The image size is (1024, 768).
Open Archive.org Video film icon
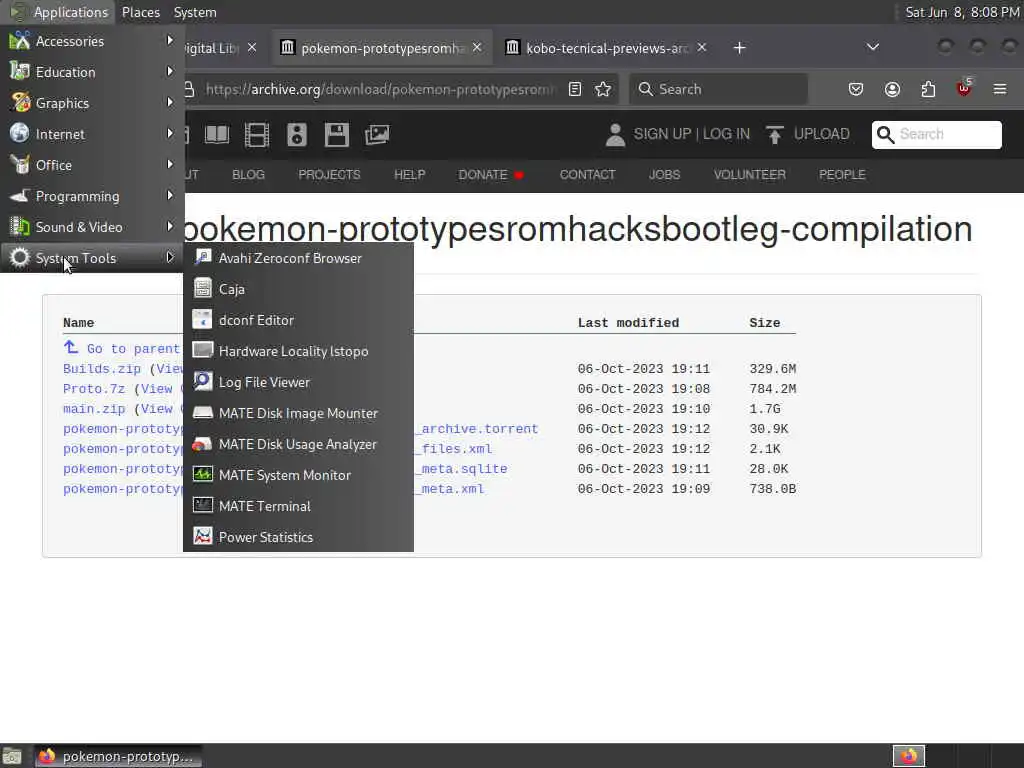point(257,135)
